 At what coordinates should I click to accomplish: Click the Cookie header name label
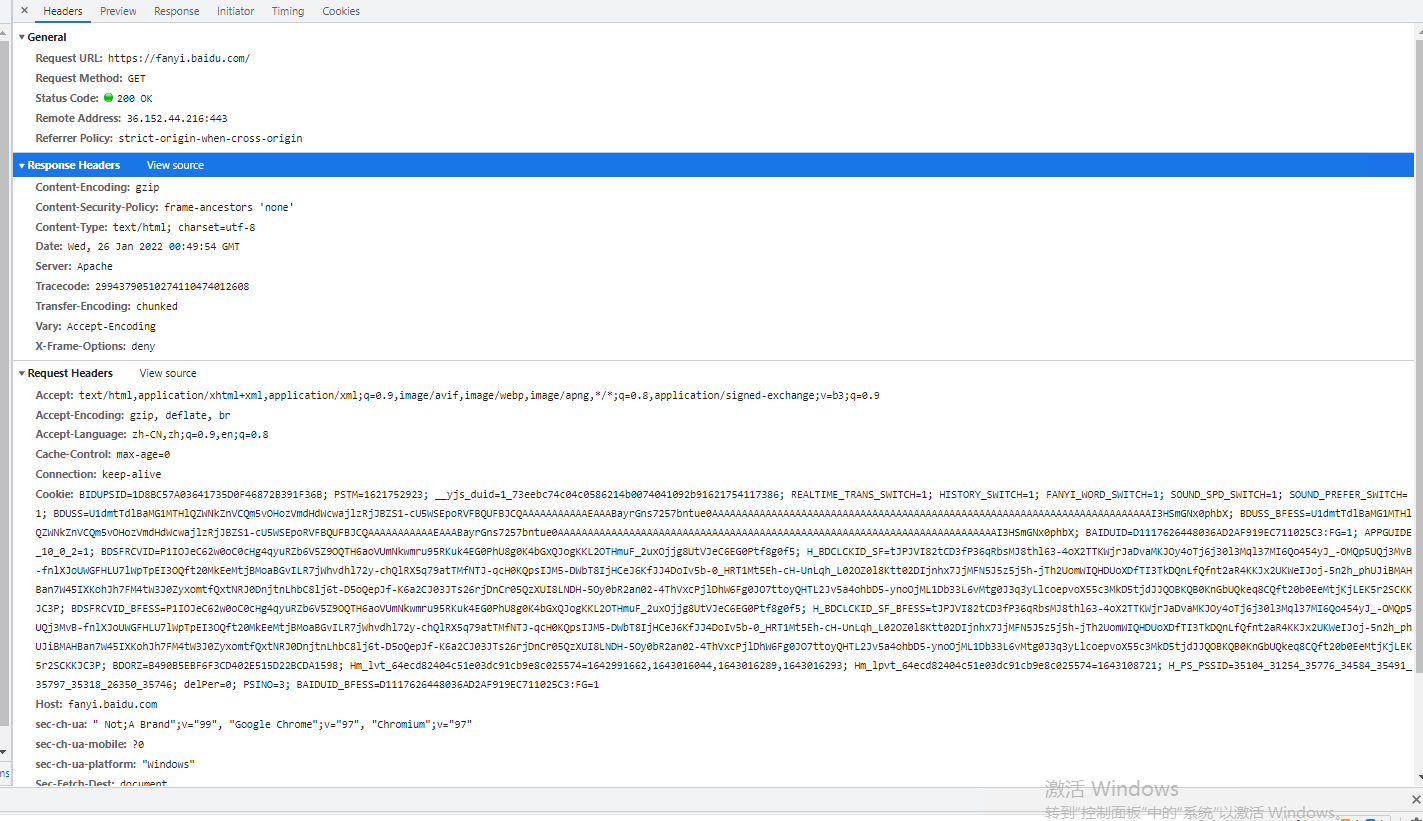55,494
